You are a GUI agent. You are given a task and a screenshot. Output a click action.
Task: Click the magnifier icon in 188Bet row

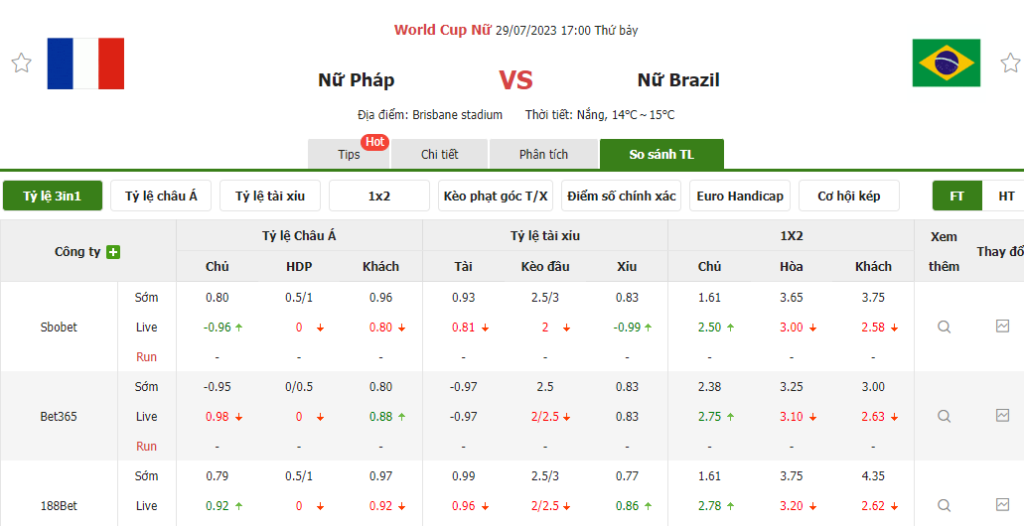point(944,506)
